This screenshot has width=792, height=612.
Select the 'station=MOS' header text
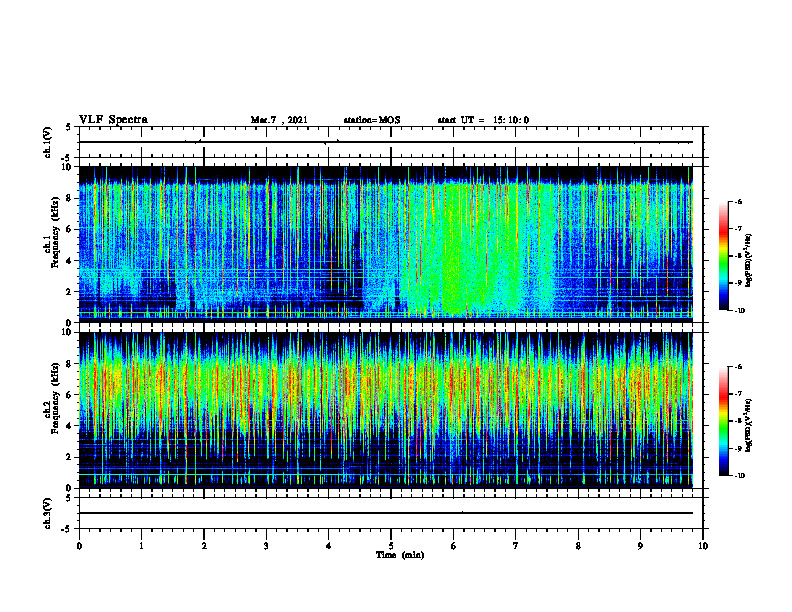tap(372, 120)
